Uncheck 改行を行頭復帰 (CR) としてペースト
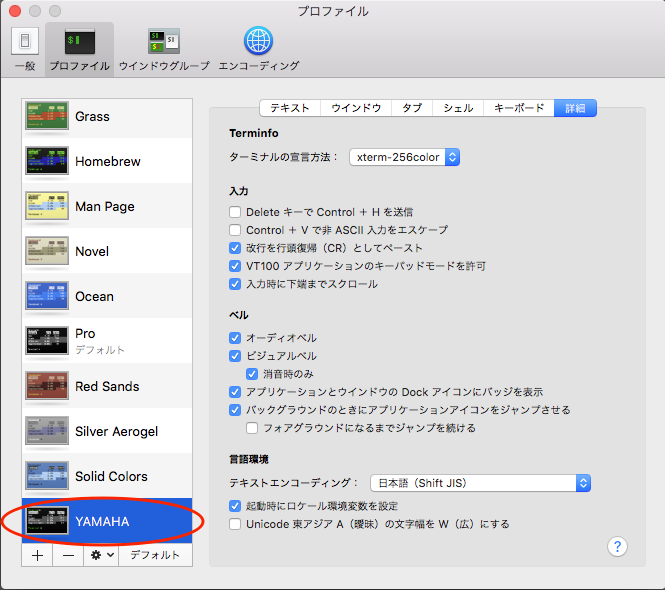The width and height of the screenshot is (665, 590). click(235, 248)
